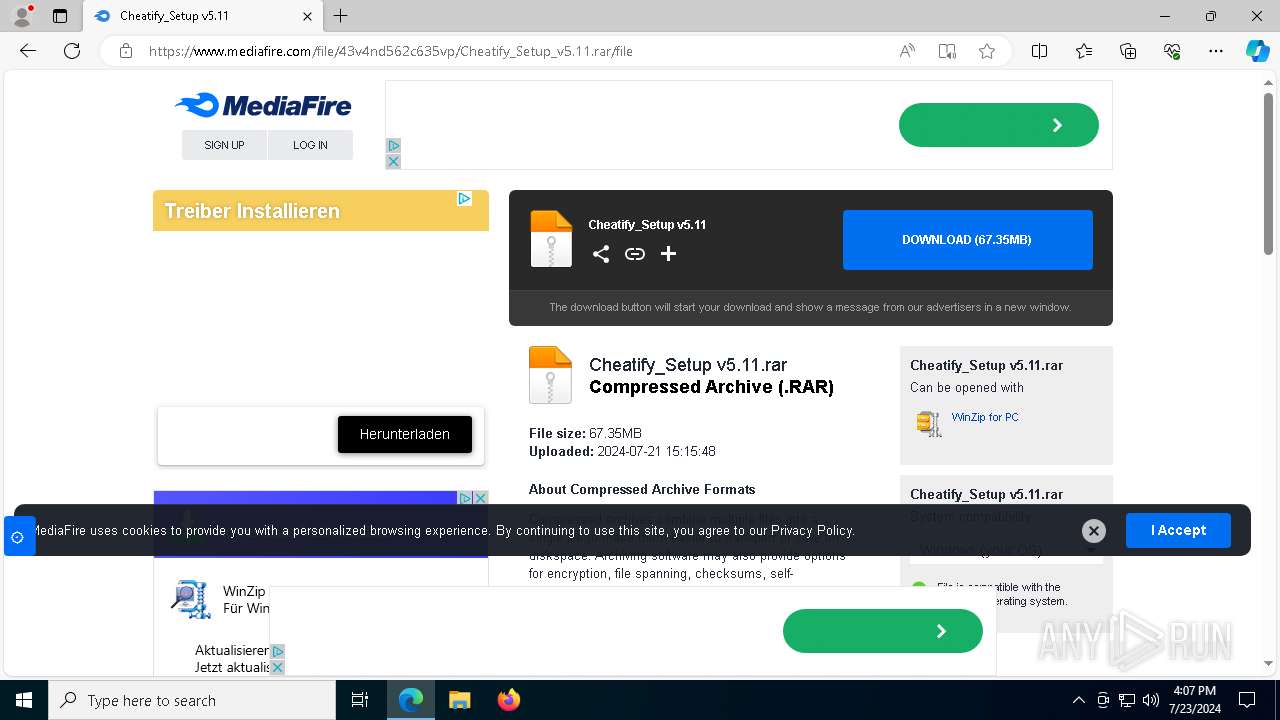Click the green arrow button in top ad
This screenshot has width=1280, height=720.
(998, 125)
